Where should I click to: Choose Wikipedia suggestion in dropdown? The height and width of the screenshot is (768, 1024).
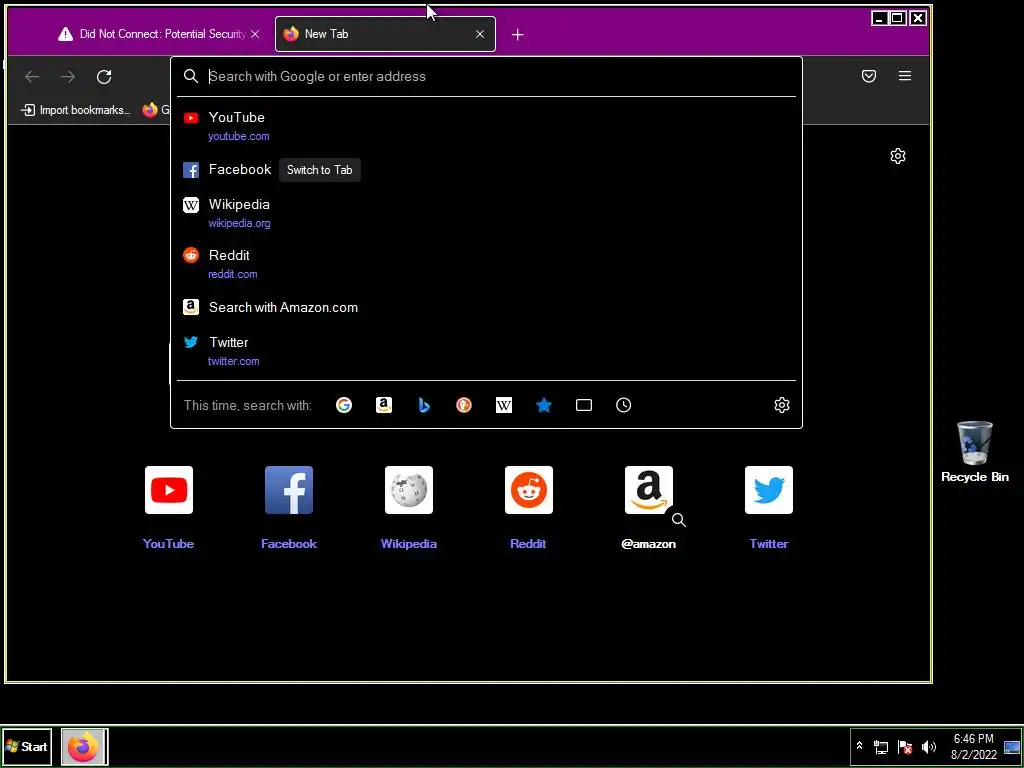(486, 213)
